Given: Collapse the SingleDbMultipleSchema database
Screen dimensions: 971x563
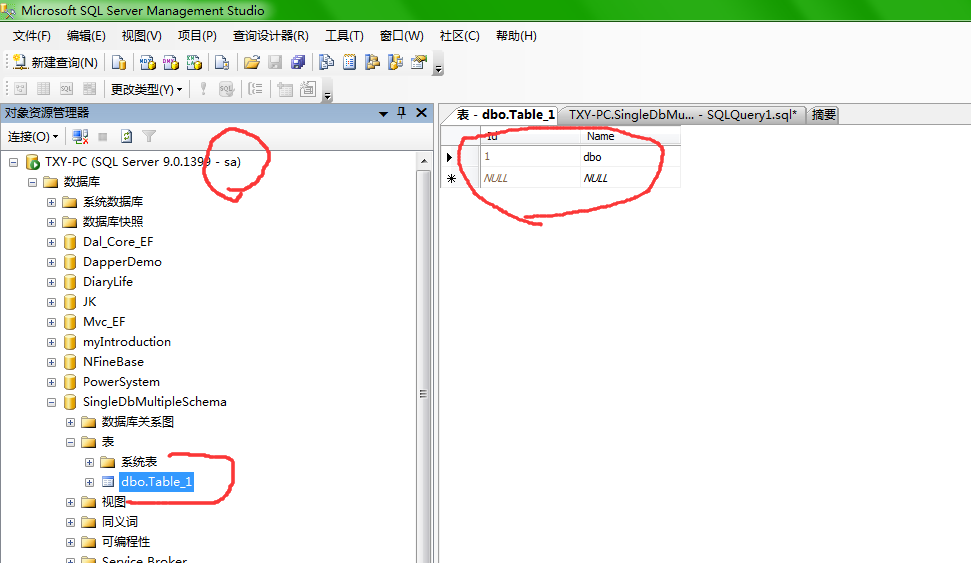Looking at the screenshot, I should tap(51, 403).
